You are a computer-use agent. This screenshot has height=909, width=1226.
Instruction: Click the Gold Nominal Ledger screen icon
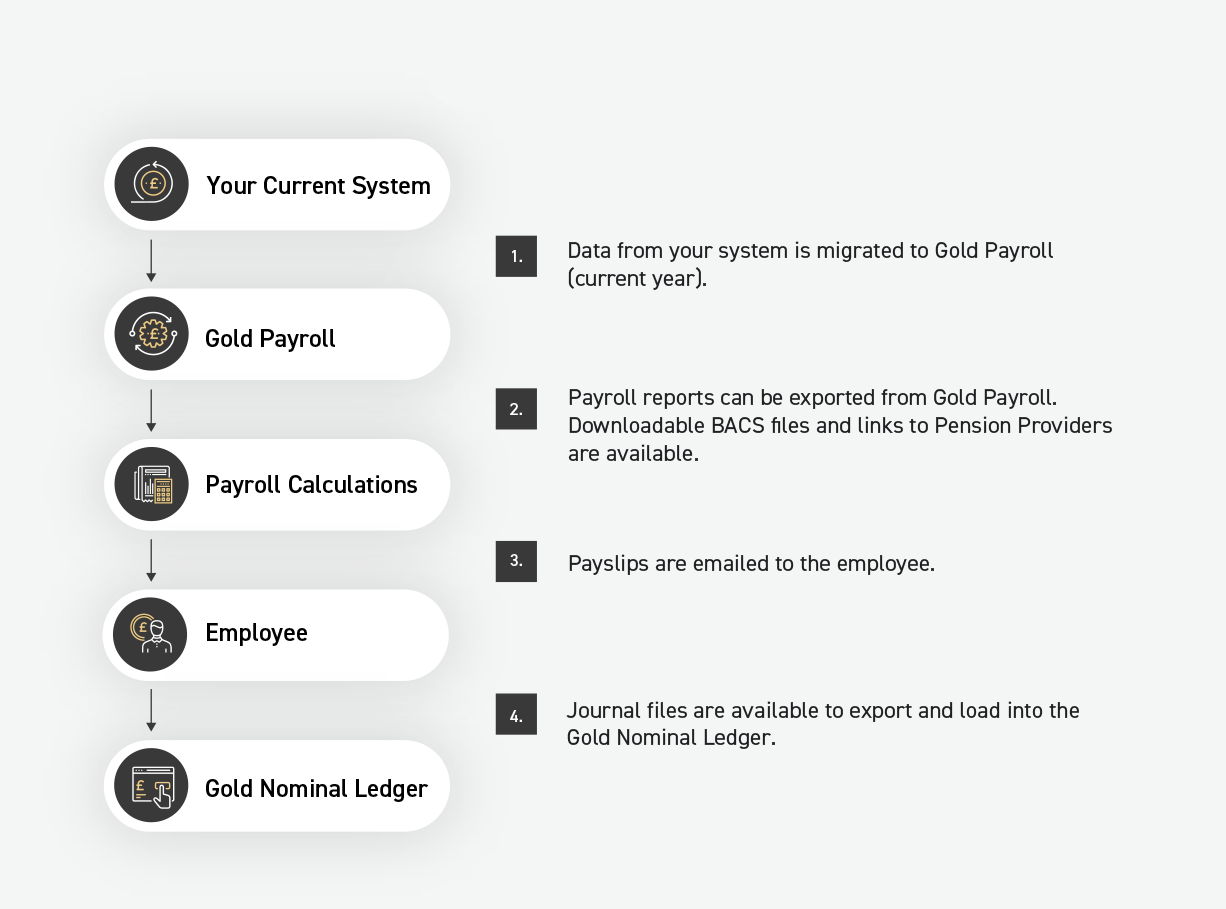(152, 785)
